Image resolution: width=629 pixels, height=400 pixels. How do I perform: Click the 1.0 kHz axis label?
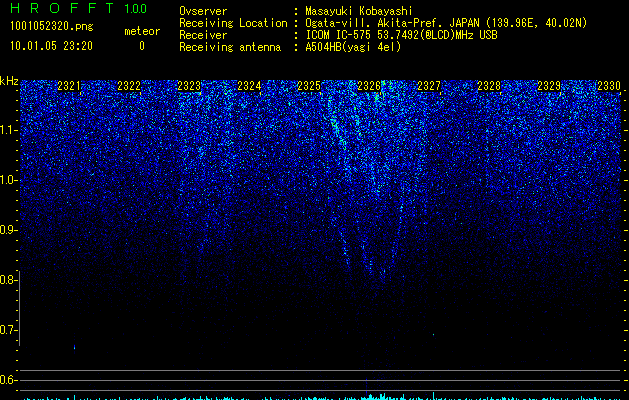pos(8,180)
